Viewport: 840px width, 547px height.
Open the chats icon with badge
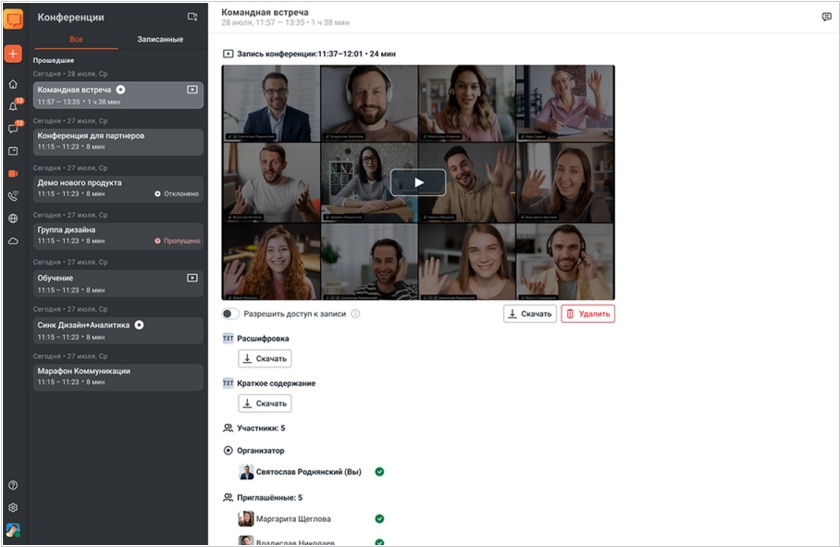coord(13,129)
